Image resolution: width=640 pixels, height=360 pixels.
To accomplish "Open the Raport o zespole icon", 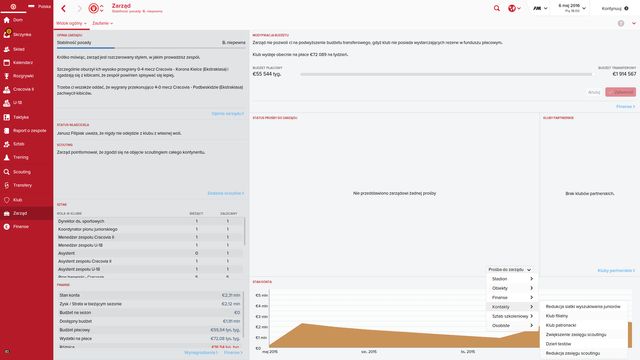I will click(7, 131).
